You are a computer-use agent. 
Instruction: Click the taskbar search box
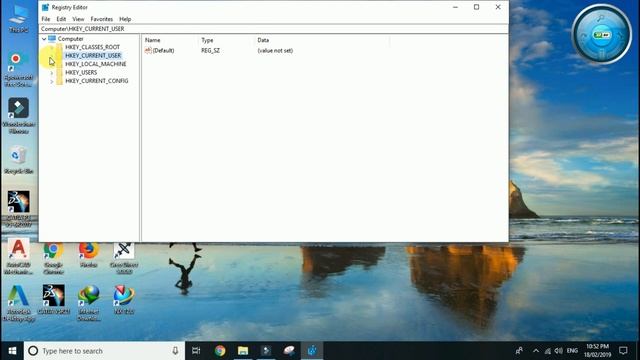[104, 351]
